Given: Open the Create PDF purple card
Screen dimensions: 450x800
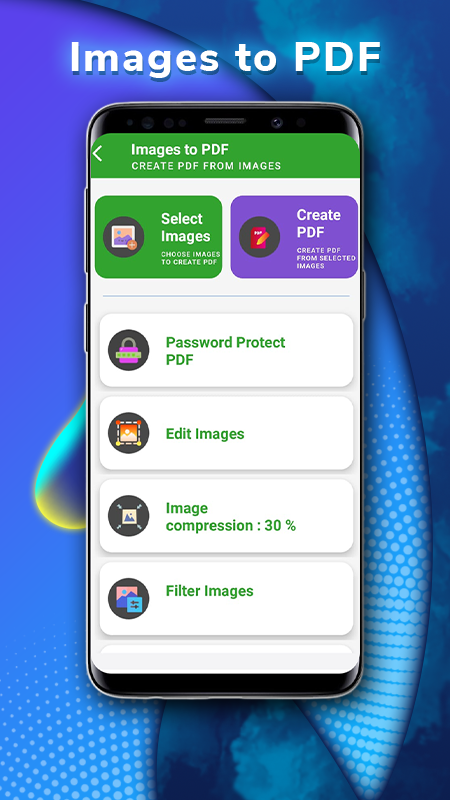Looking at the screenshot, I should pos(294,237).
